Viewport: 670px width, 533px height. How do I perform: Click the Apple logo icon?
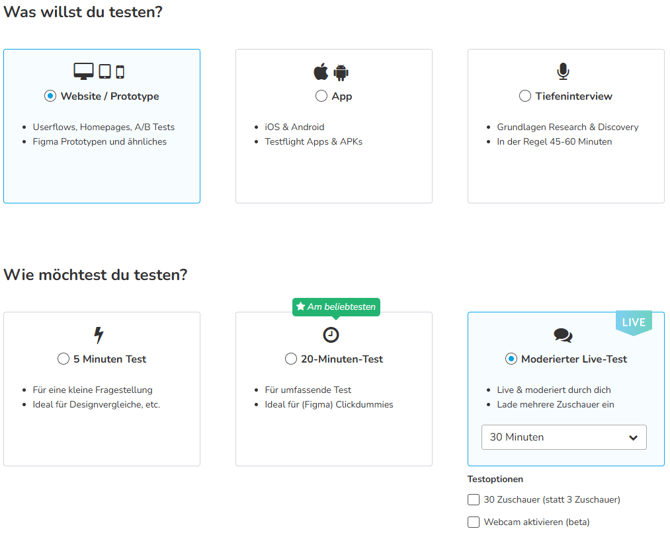coord(321,71)
